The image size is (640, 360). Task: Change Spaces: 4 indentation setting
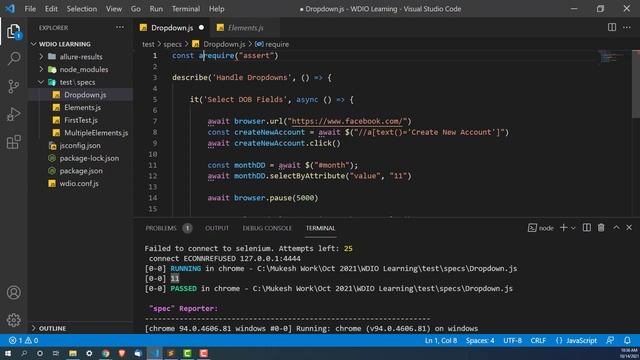tap(480, 340)
